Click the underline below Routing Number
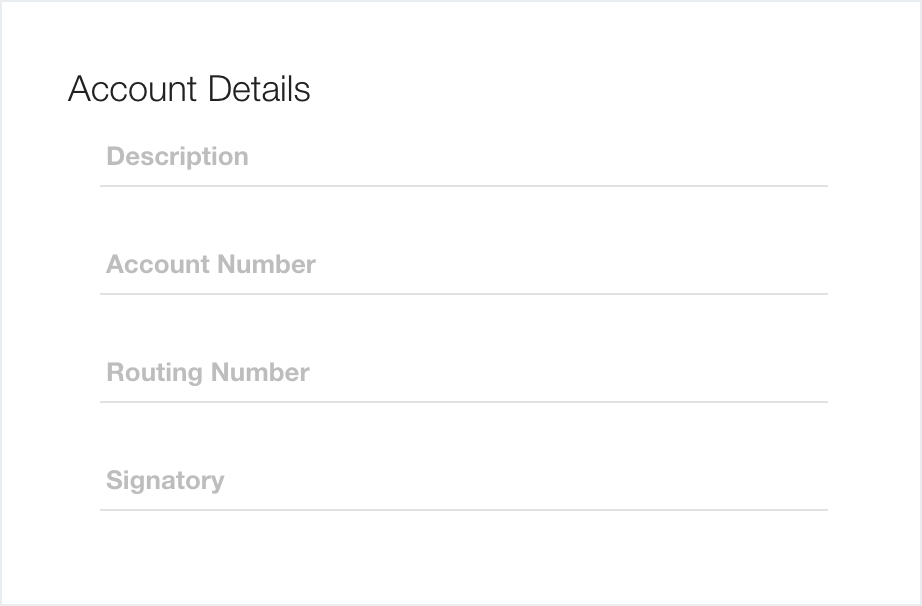 coord(464,402)
